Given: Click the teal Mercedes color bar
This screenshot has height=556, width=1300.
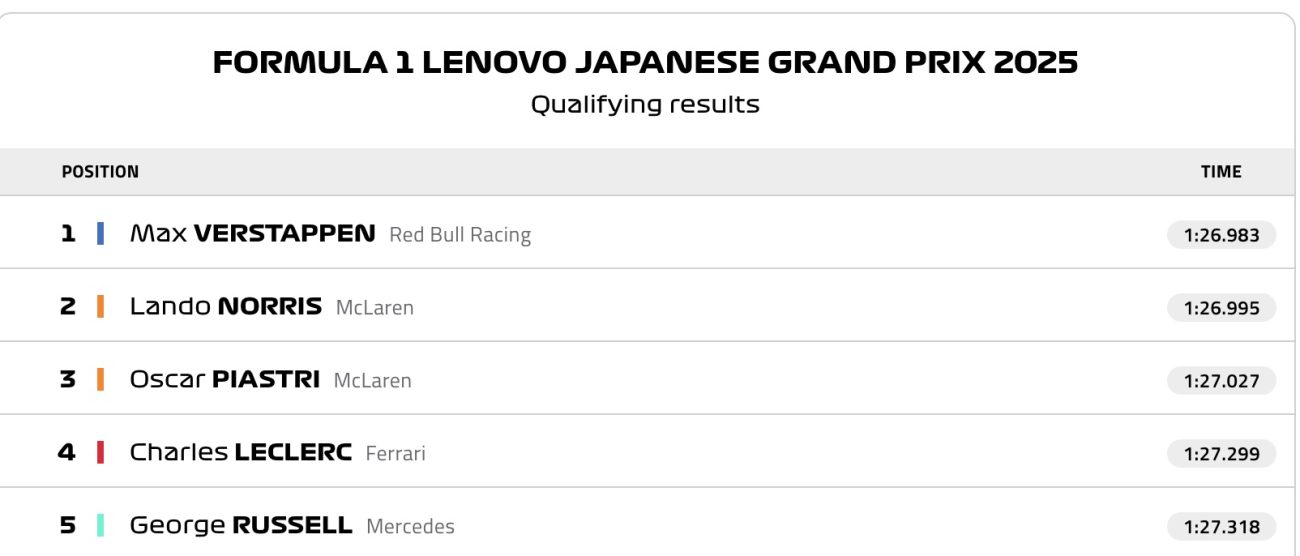Looking at the screenshot, I should (x=100, y=525).
